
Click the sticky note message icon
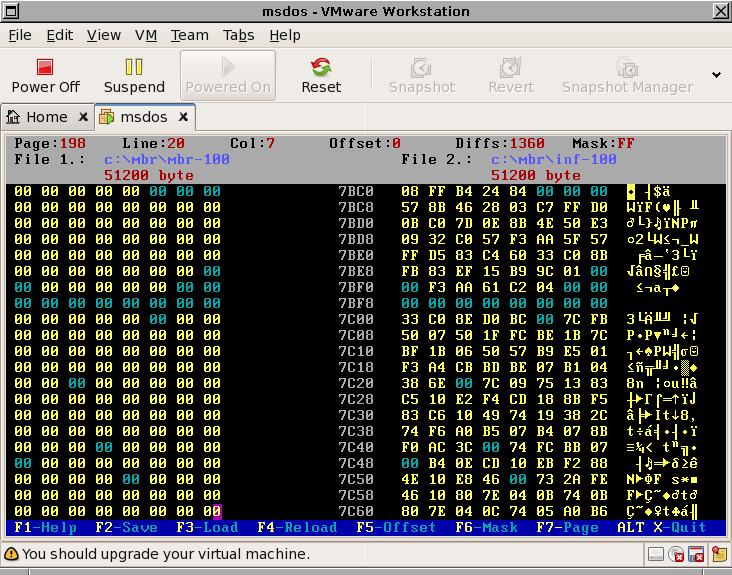[x=719, y=554]
